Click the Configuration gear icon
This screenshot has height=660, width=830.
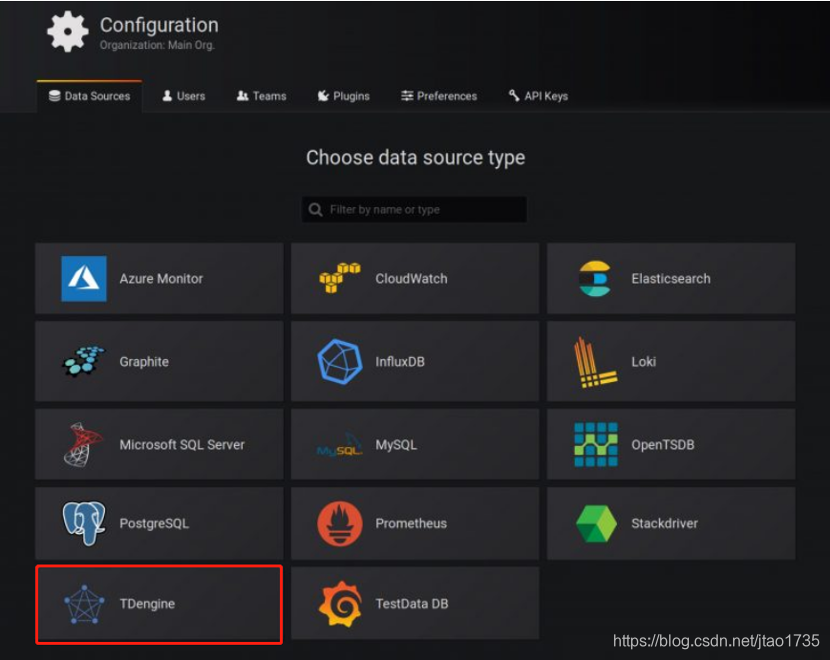click(68, 32)
